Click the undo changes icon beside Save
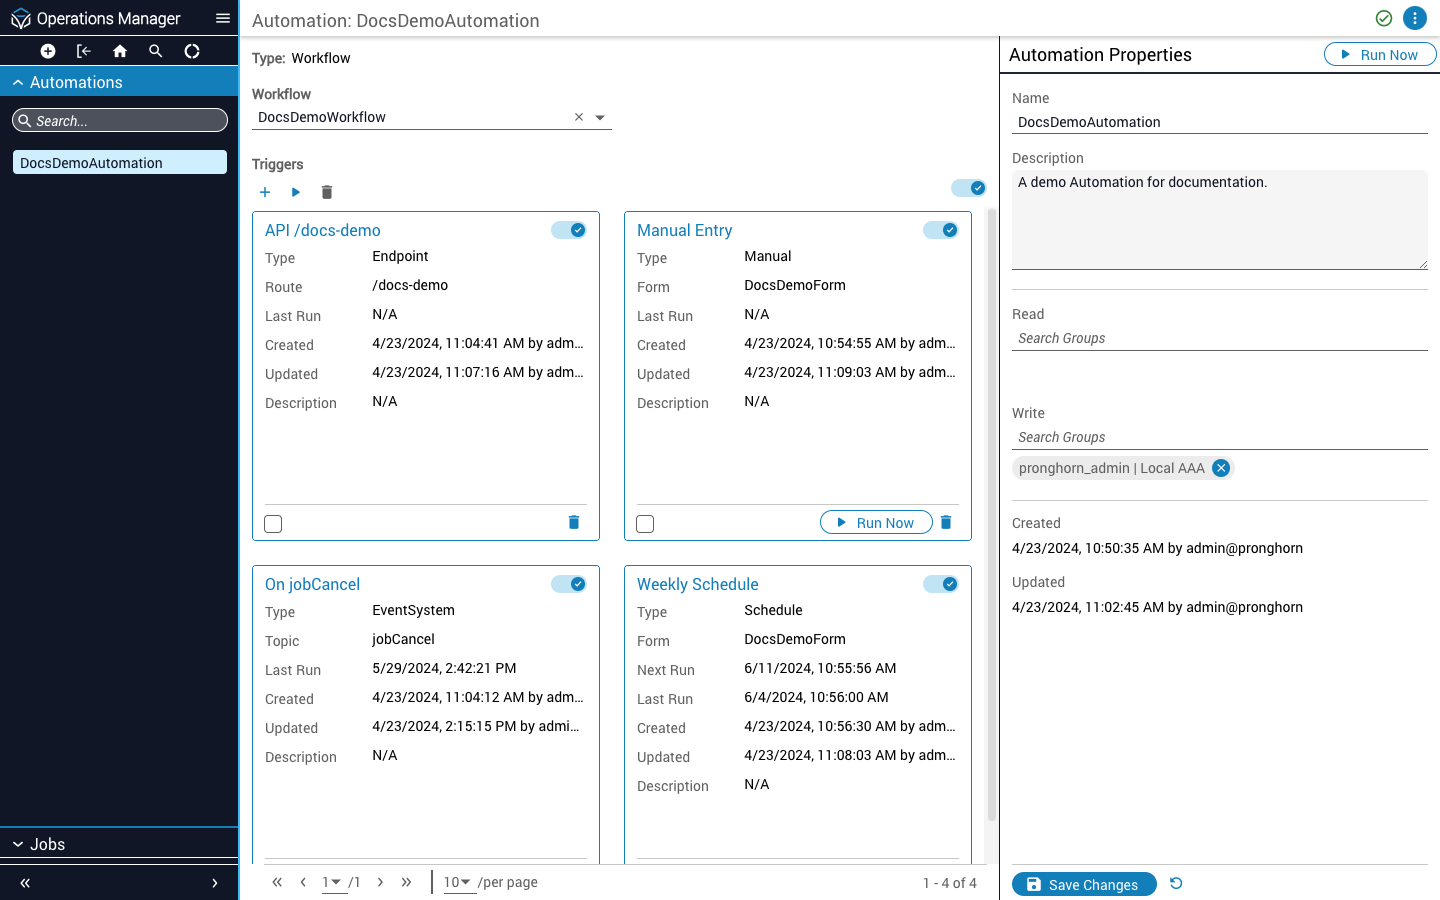1440x900 pixels. [x=1176, y=883]
